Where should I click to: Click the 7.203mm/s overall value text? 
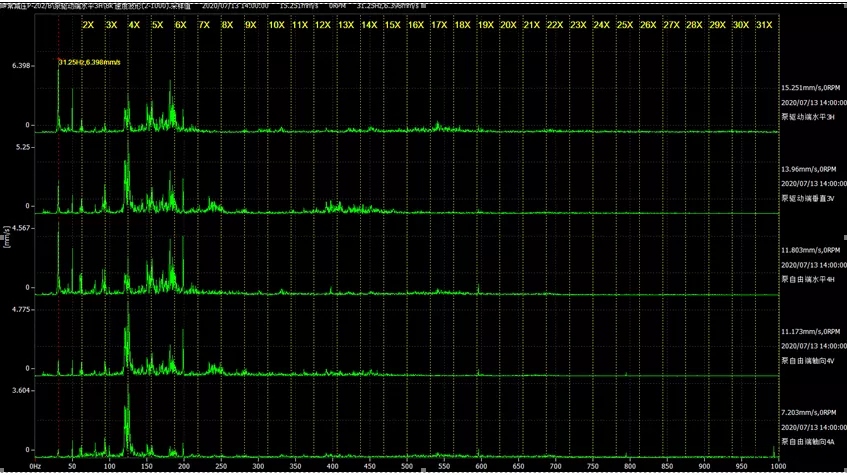[811, 412]
